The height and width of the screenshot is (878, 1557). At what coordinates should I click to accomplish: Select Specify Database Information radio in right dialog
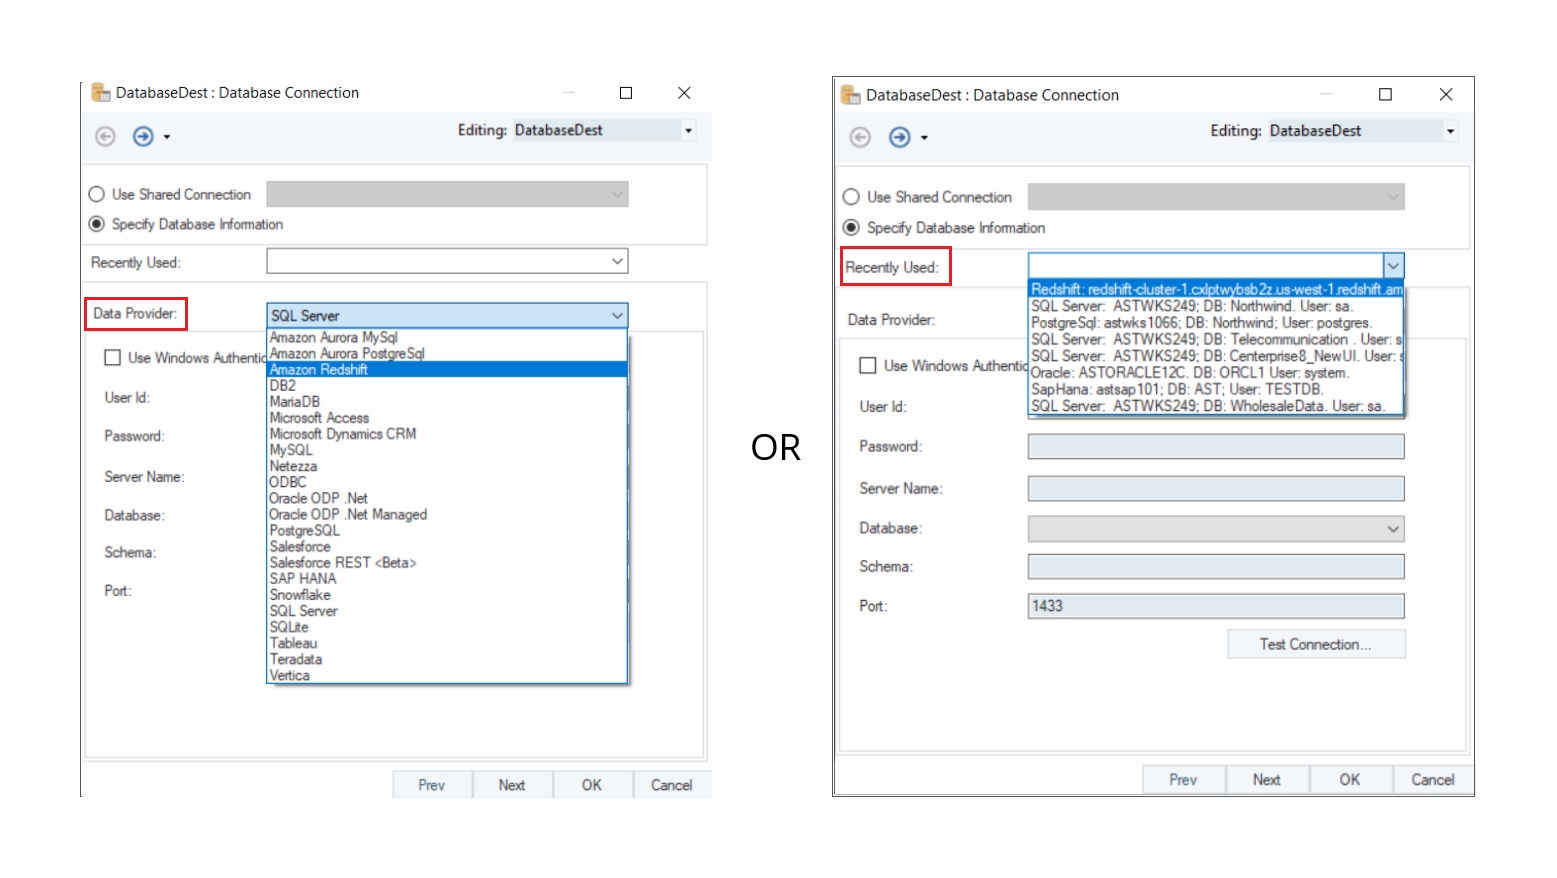click(x=851, y=228)
